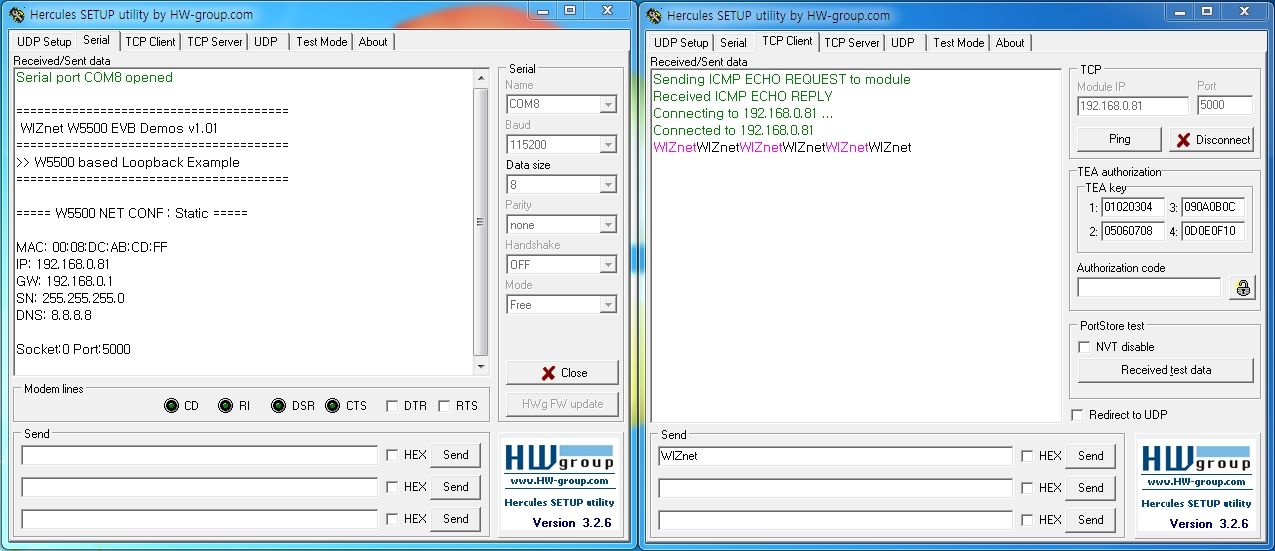The width and height of the screenshot is (1275, 551).
Task: Click the send field containing WIZnet
Action: (835, 456)
